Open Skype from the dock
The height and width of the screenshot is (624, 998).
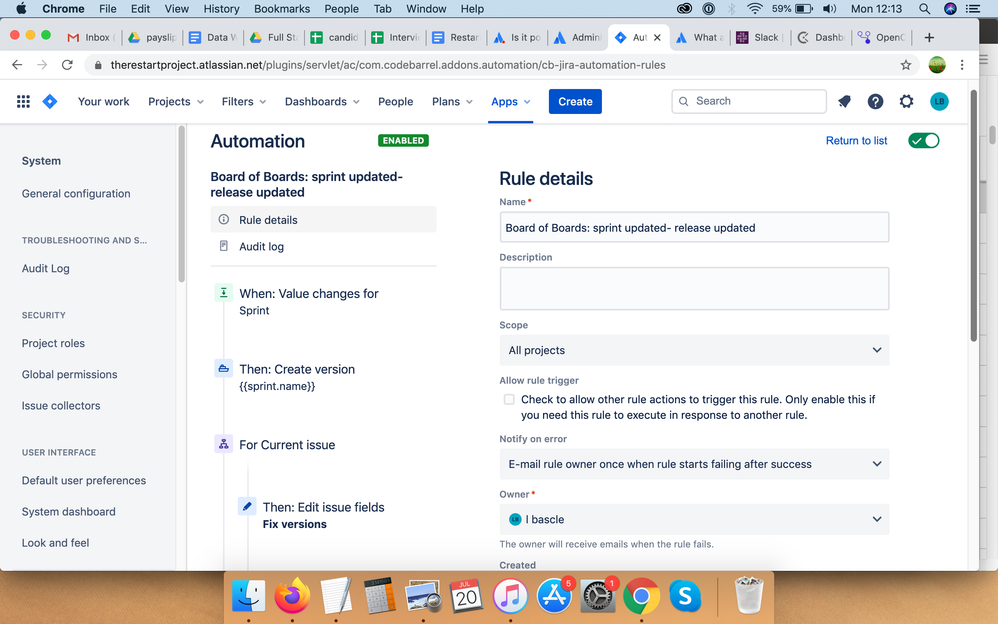[685, 596]
